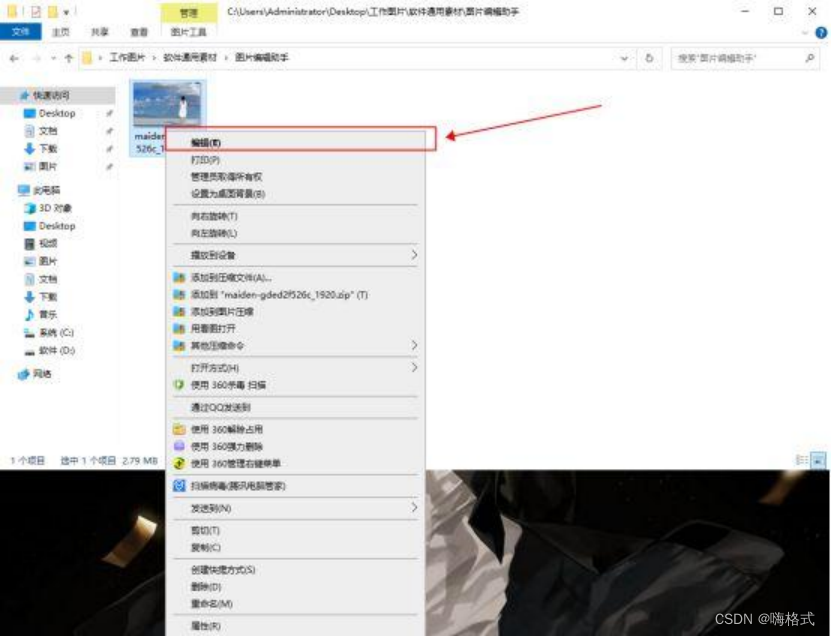Click icon beside 添加到 "maiden-gded2f526c_1920.zip"
The width and height of the screenshot is (831, 636).
coord(179,295)
